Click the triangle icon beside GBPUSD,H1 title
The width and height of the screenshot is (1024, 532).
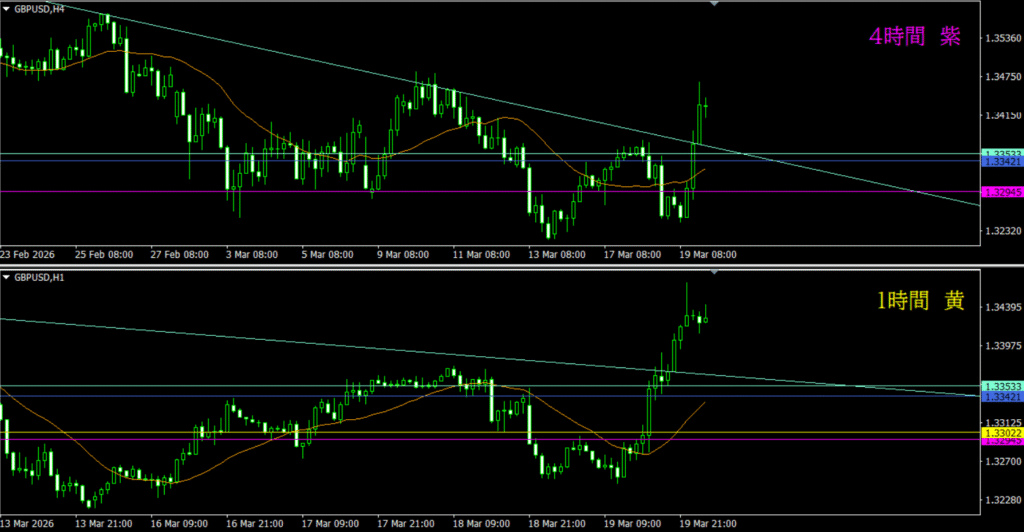coord(7,276)
